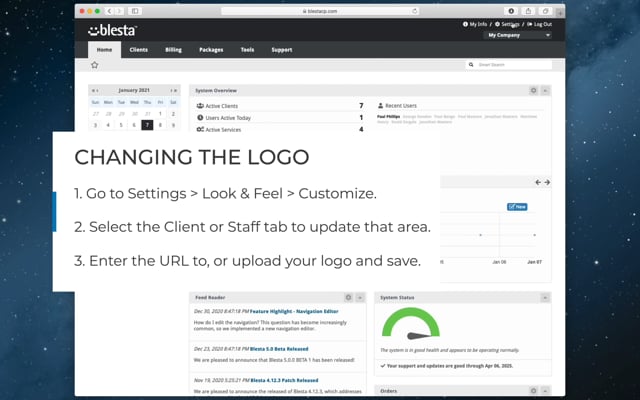The width and height of the screenshot is (640, 400).
Task: Open the My Company dropdown
Action: click(517, 35)
